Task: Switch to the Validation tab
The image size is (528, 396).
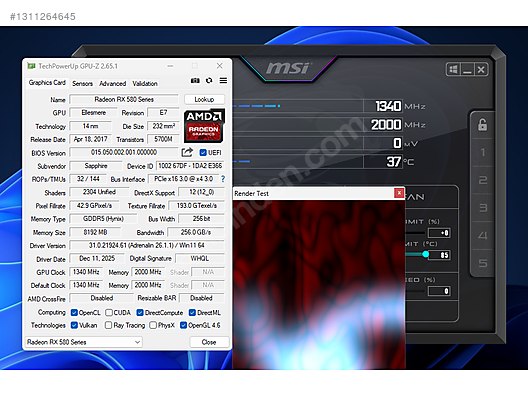Action: pos(145,84)
